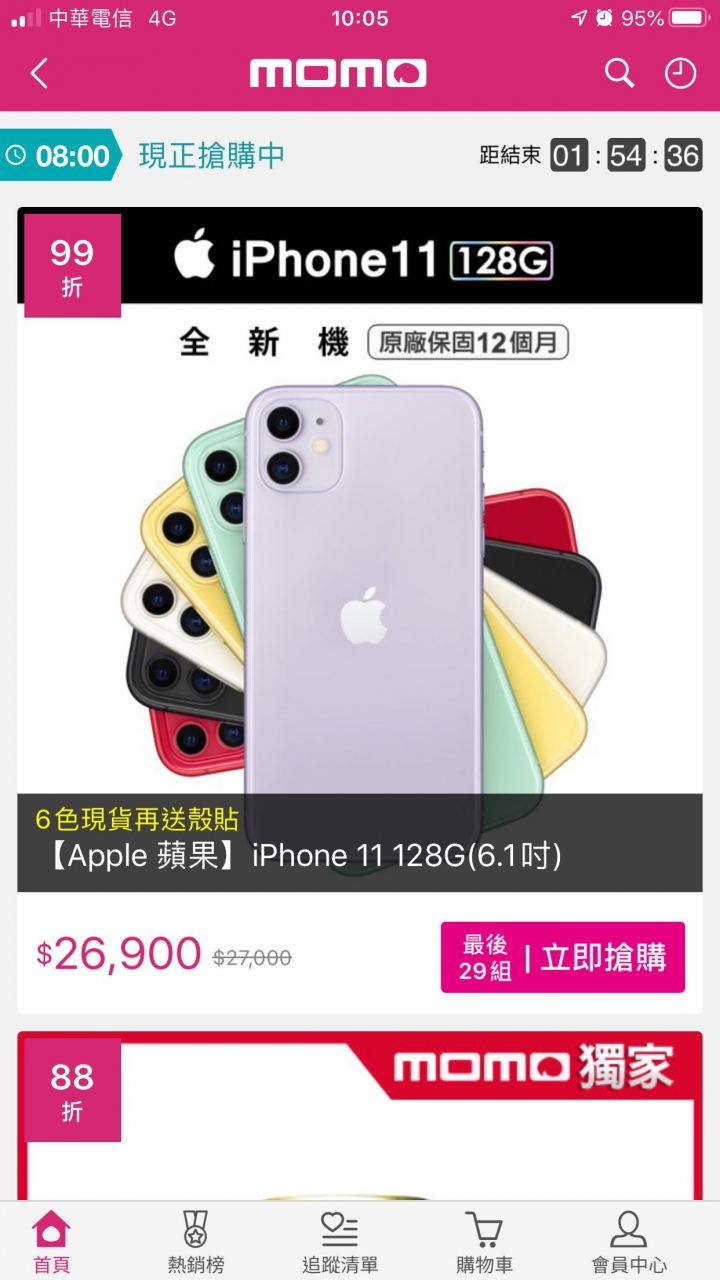Tap the 99折 discount badge

click(x=72, y=266)
